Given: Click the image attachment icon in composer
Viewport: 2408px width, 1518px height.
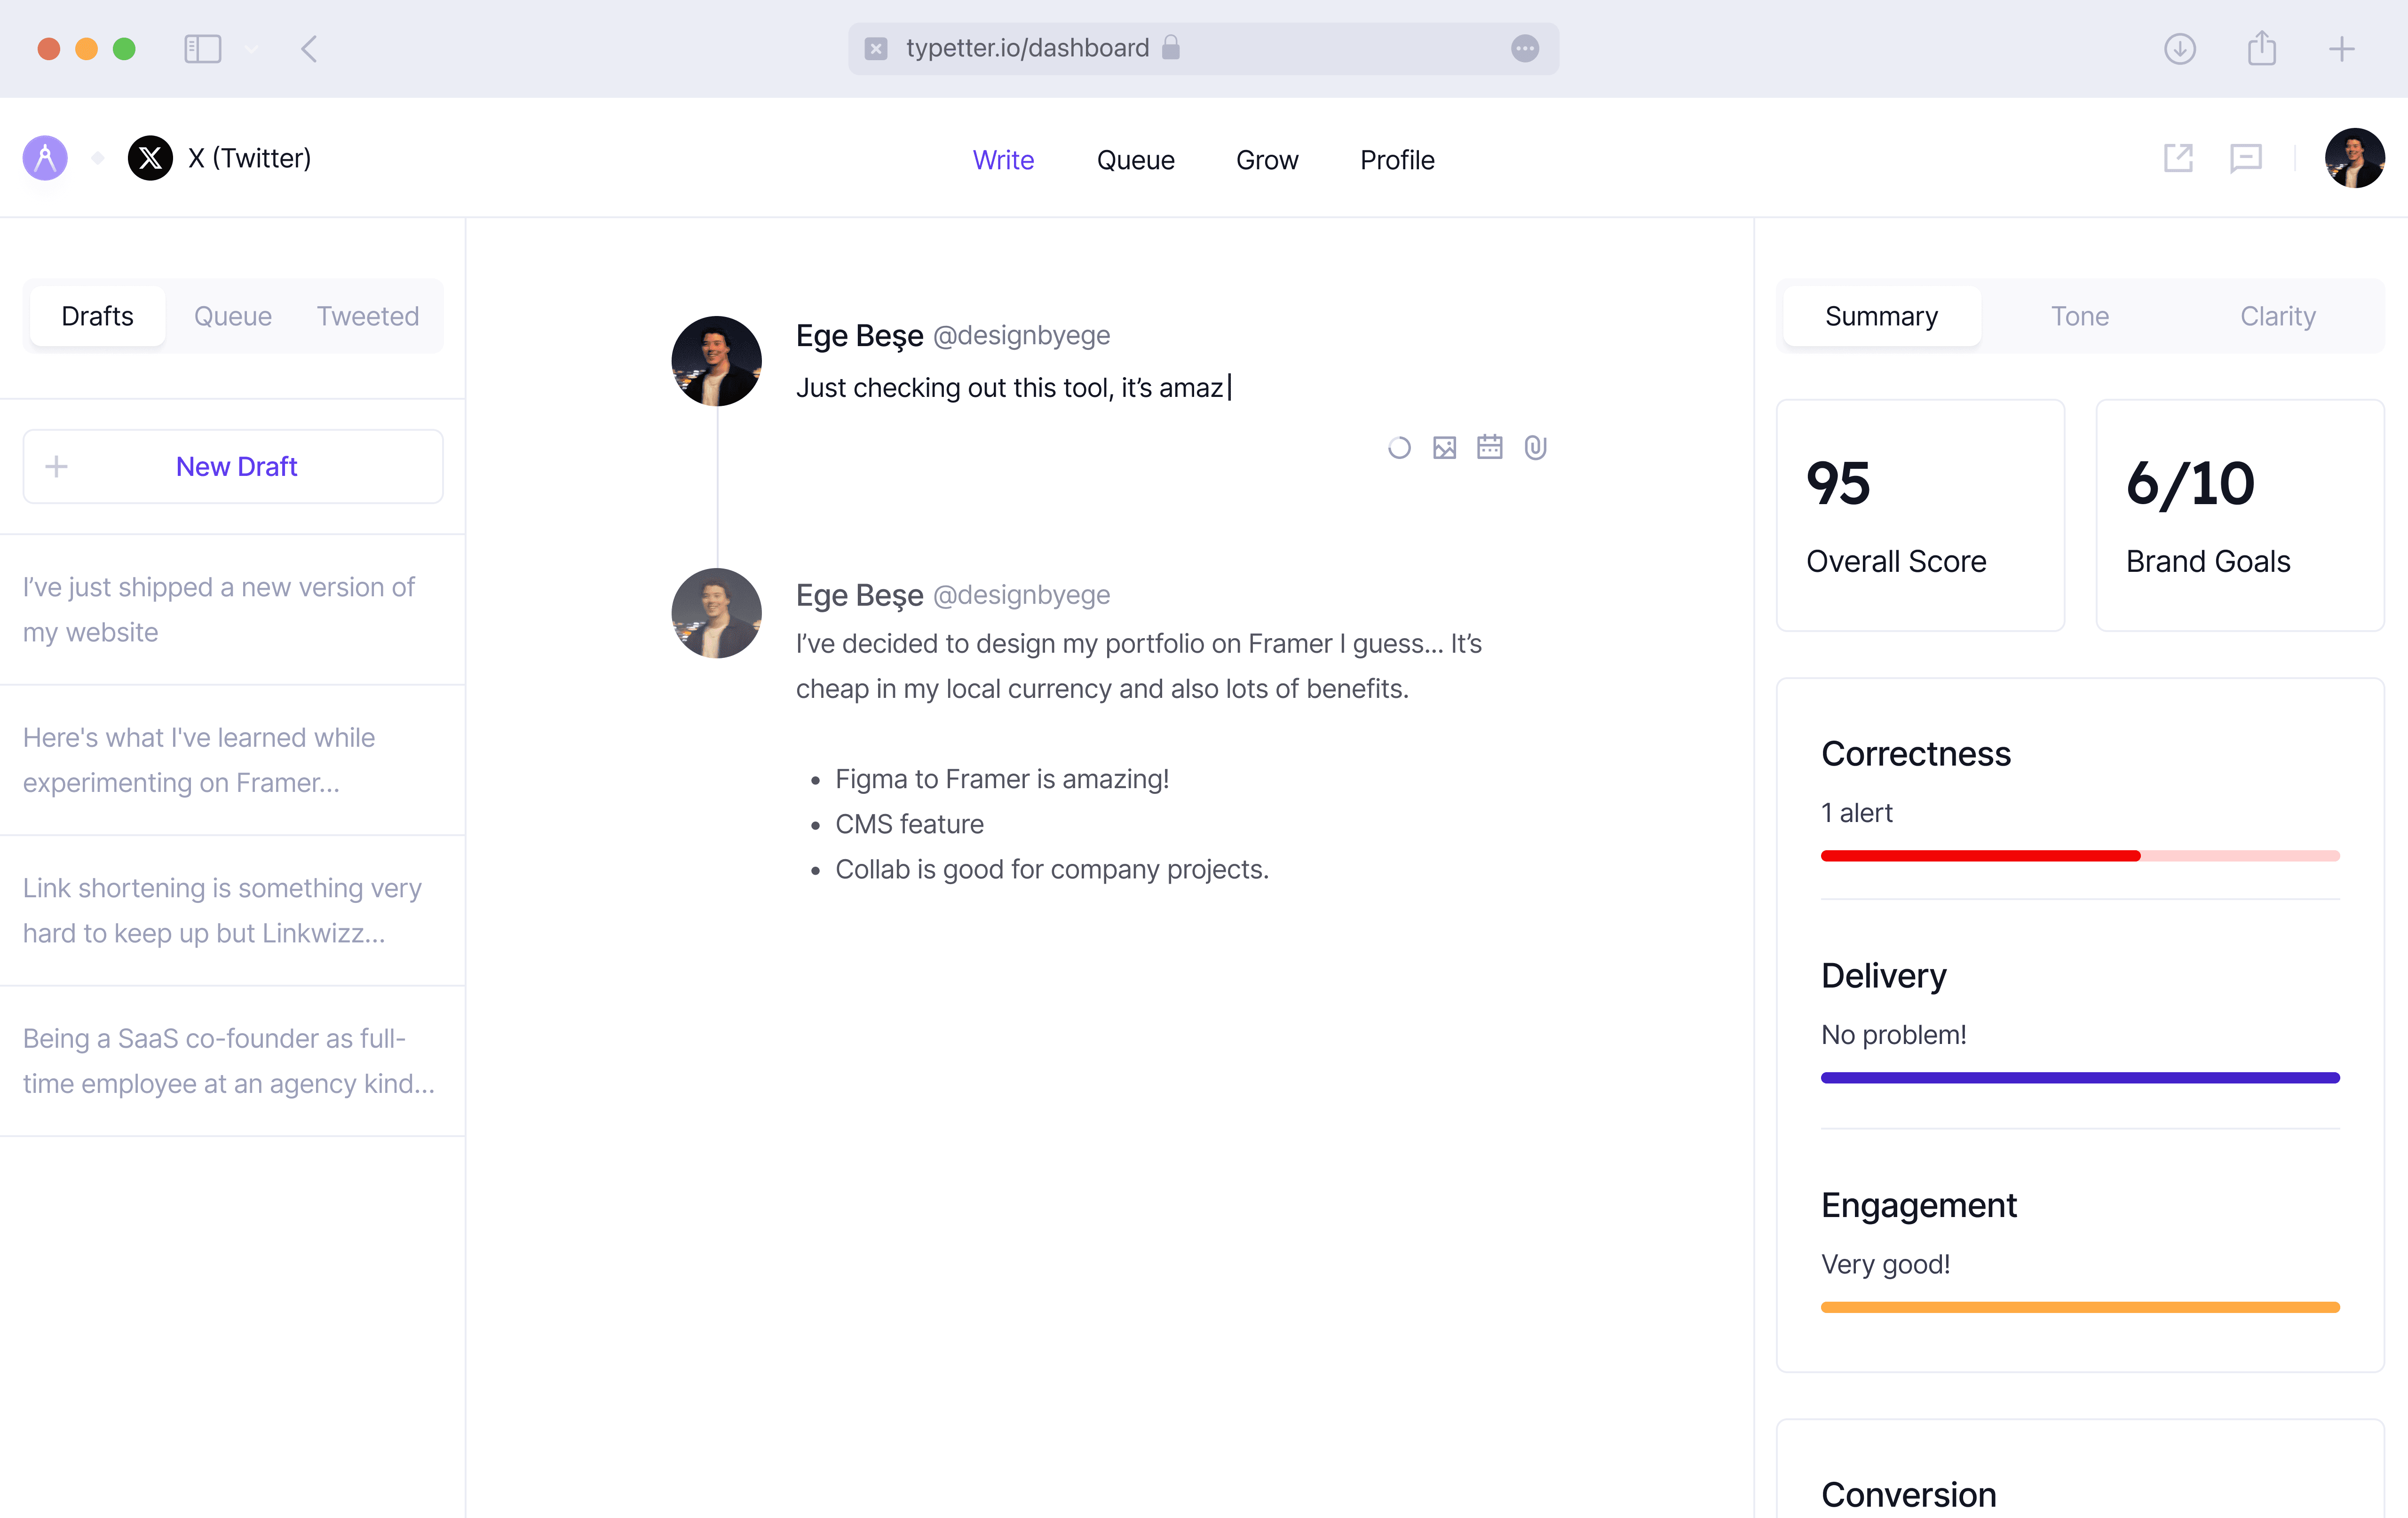Looking at the screenshot, I should [x=1444, y=447].
